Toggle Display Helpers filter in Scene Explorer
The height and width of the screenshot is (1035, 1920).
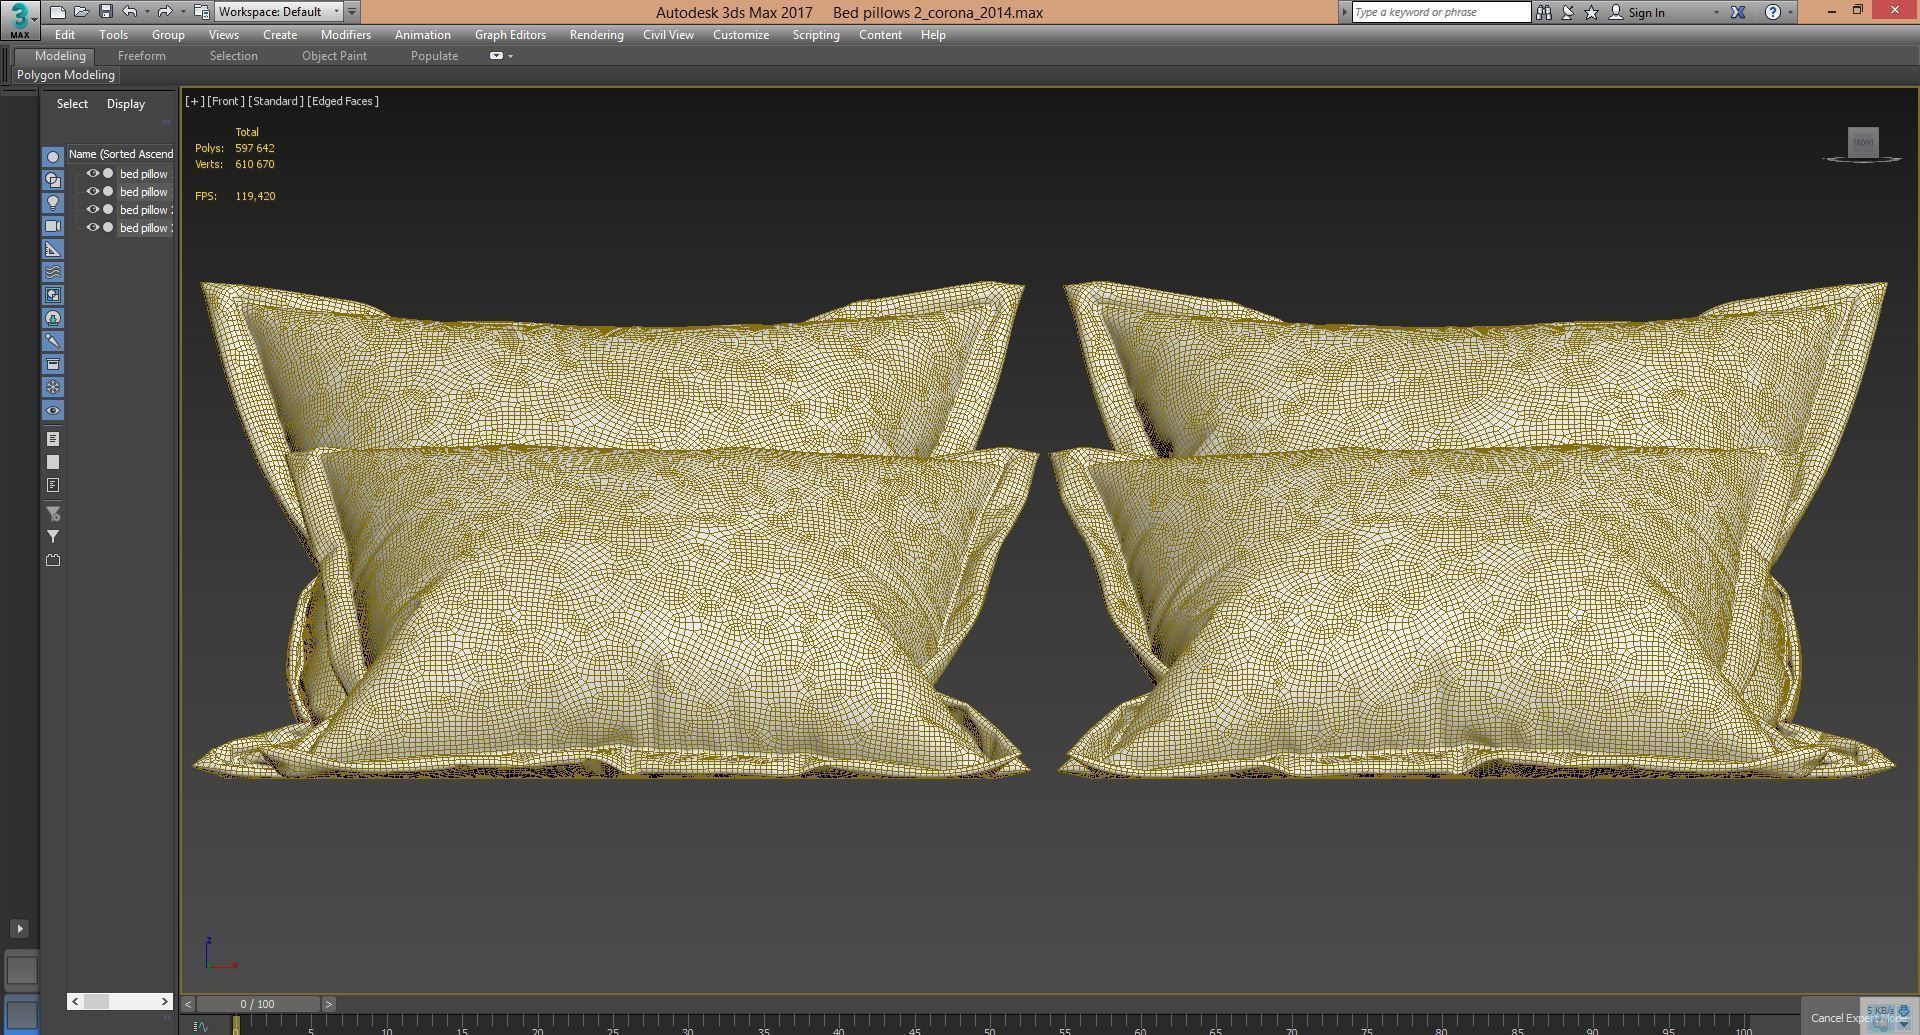[x=53, y=249]
